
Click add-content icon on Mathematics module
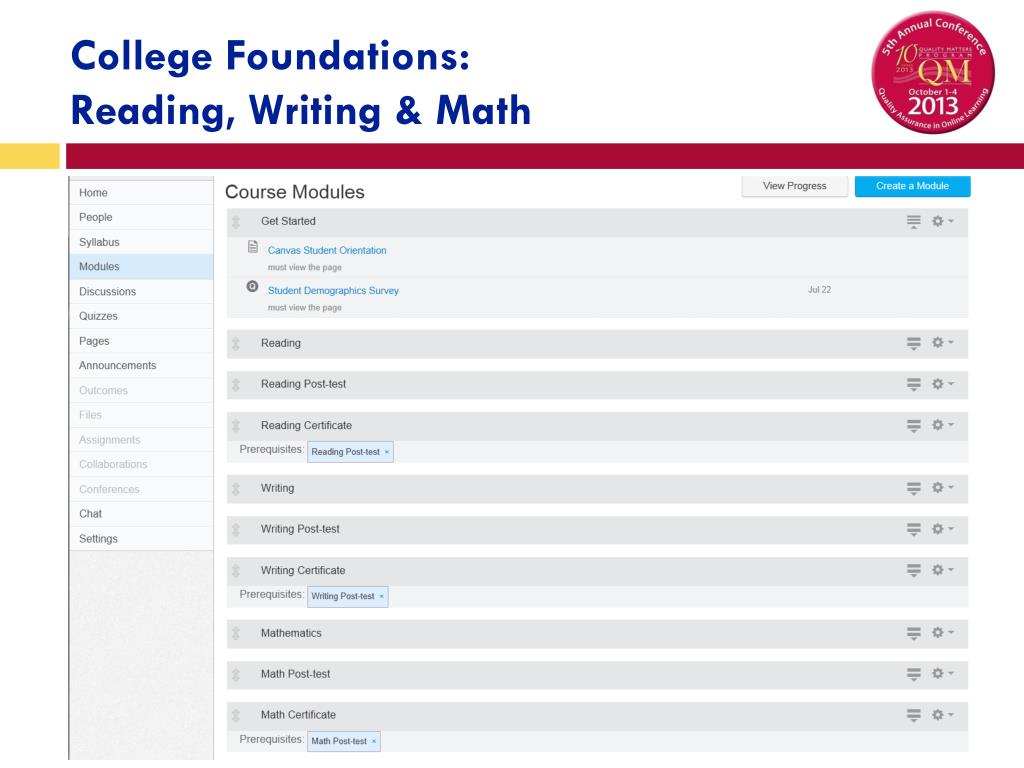pos(914,633)
